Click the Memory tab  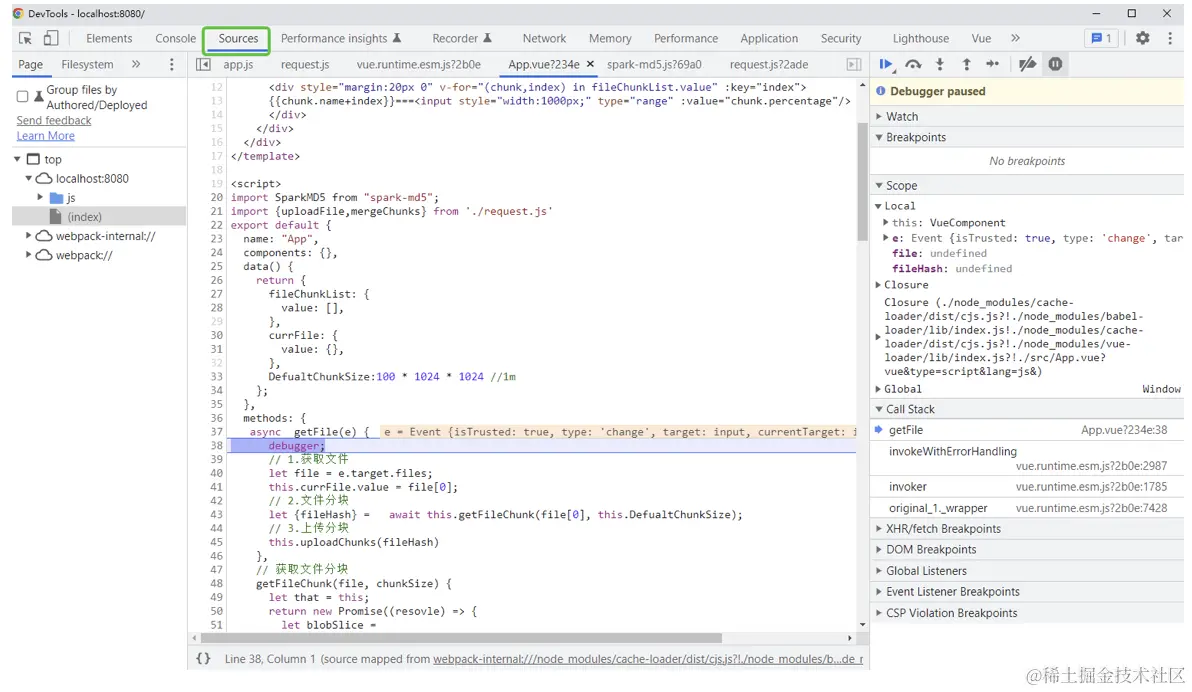[610, 38]
